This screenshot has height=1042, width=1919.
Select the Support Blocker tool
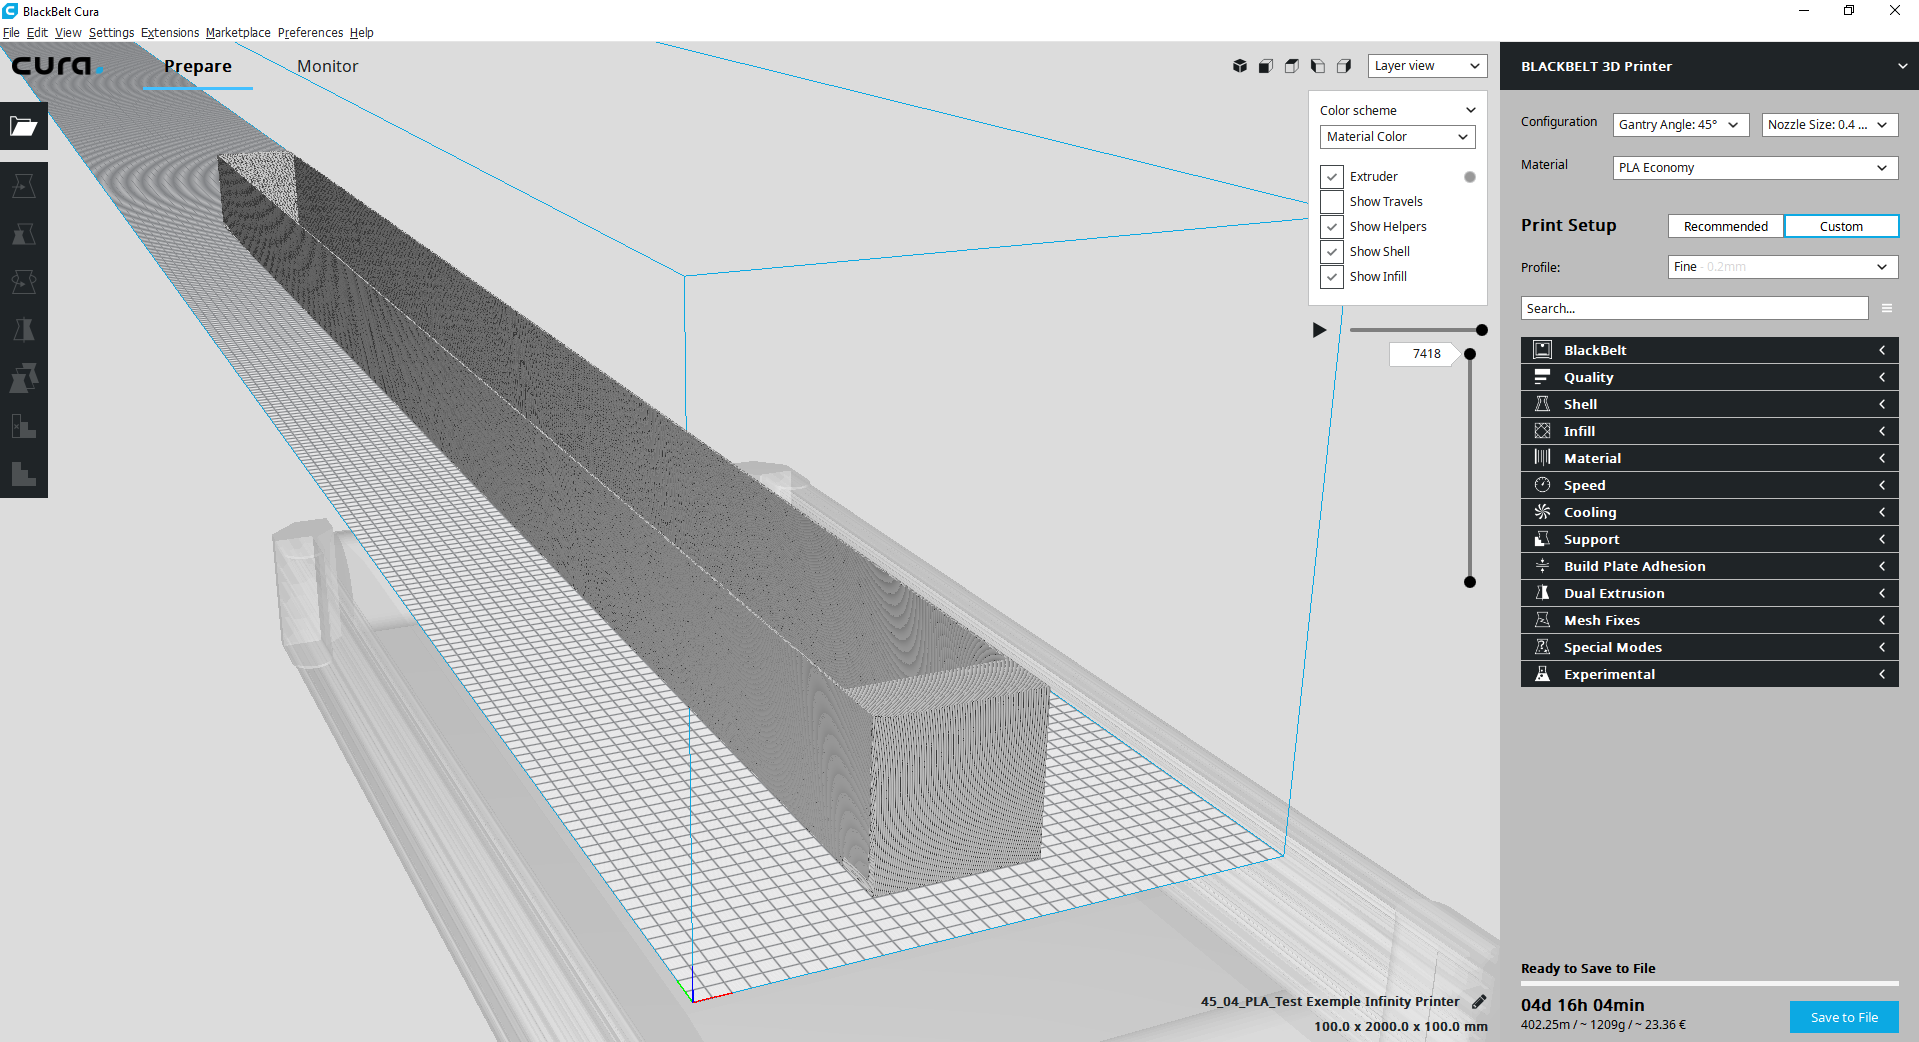pyautogui.click(x=24, y=426)
